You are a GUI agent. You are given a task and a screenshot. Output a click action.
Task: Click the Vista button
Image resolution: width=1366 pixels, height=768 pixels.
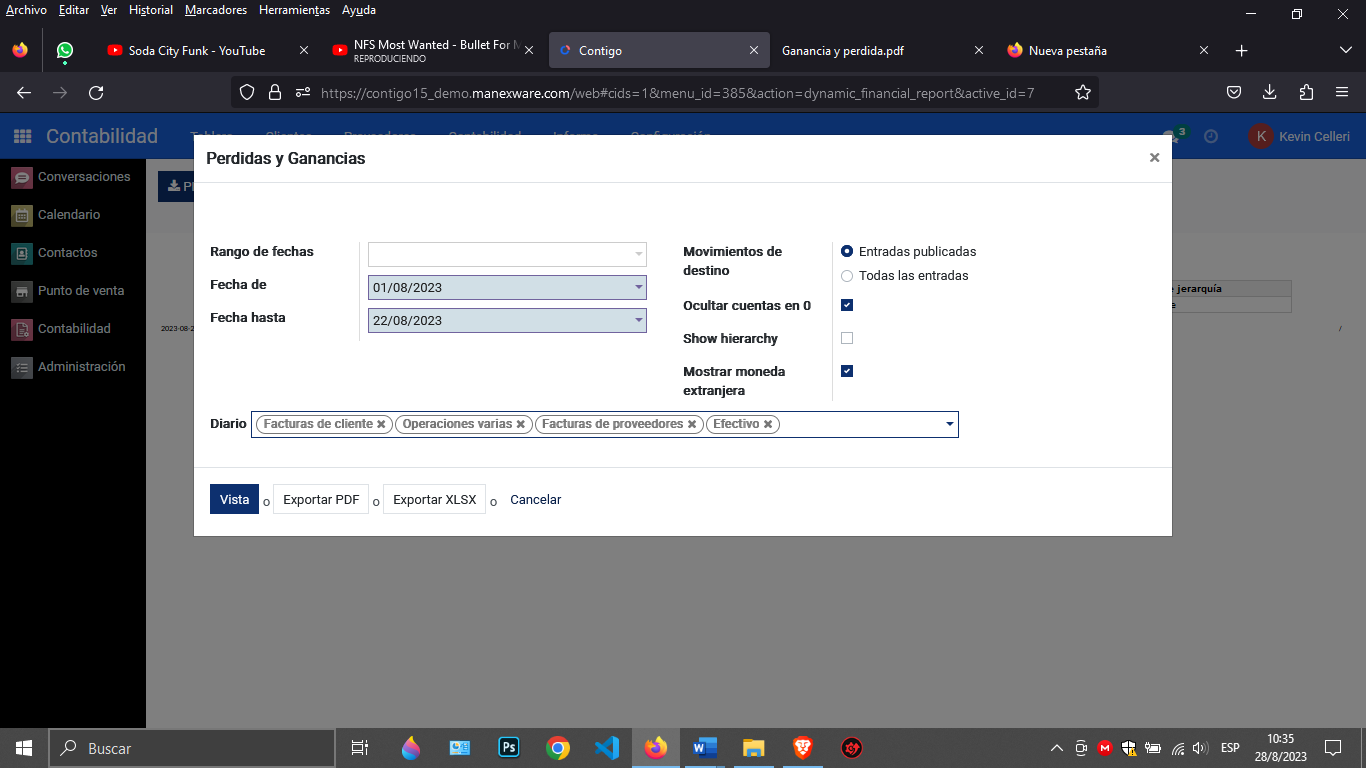tap(234, 499)
